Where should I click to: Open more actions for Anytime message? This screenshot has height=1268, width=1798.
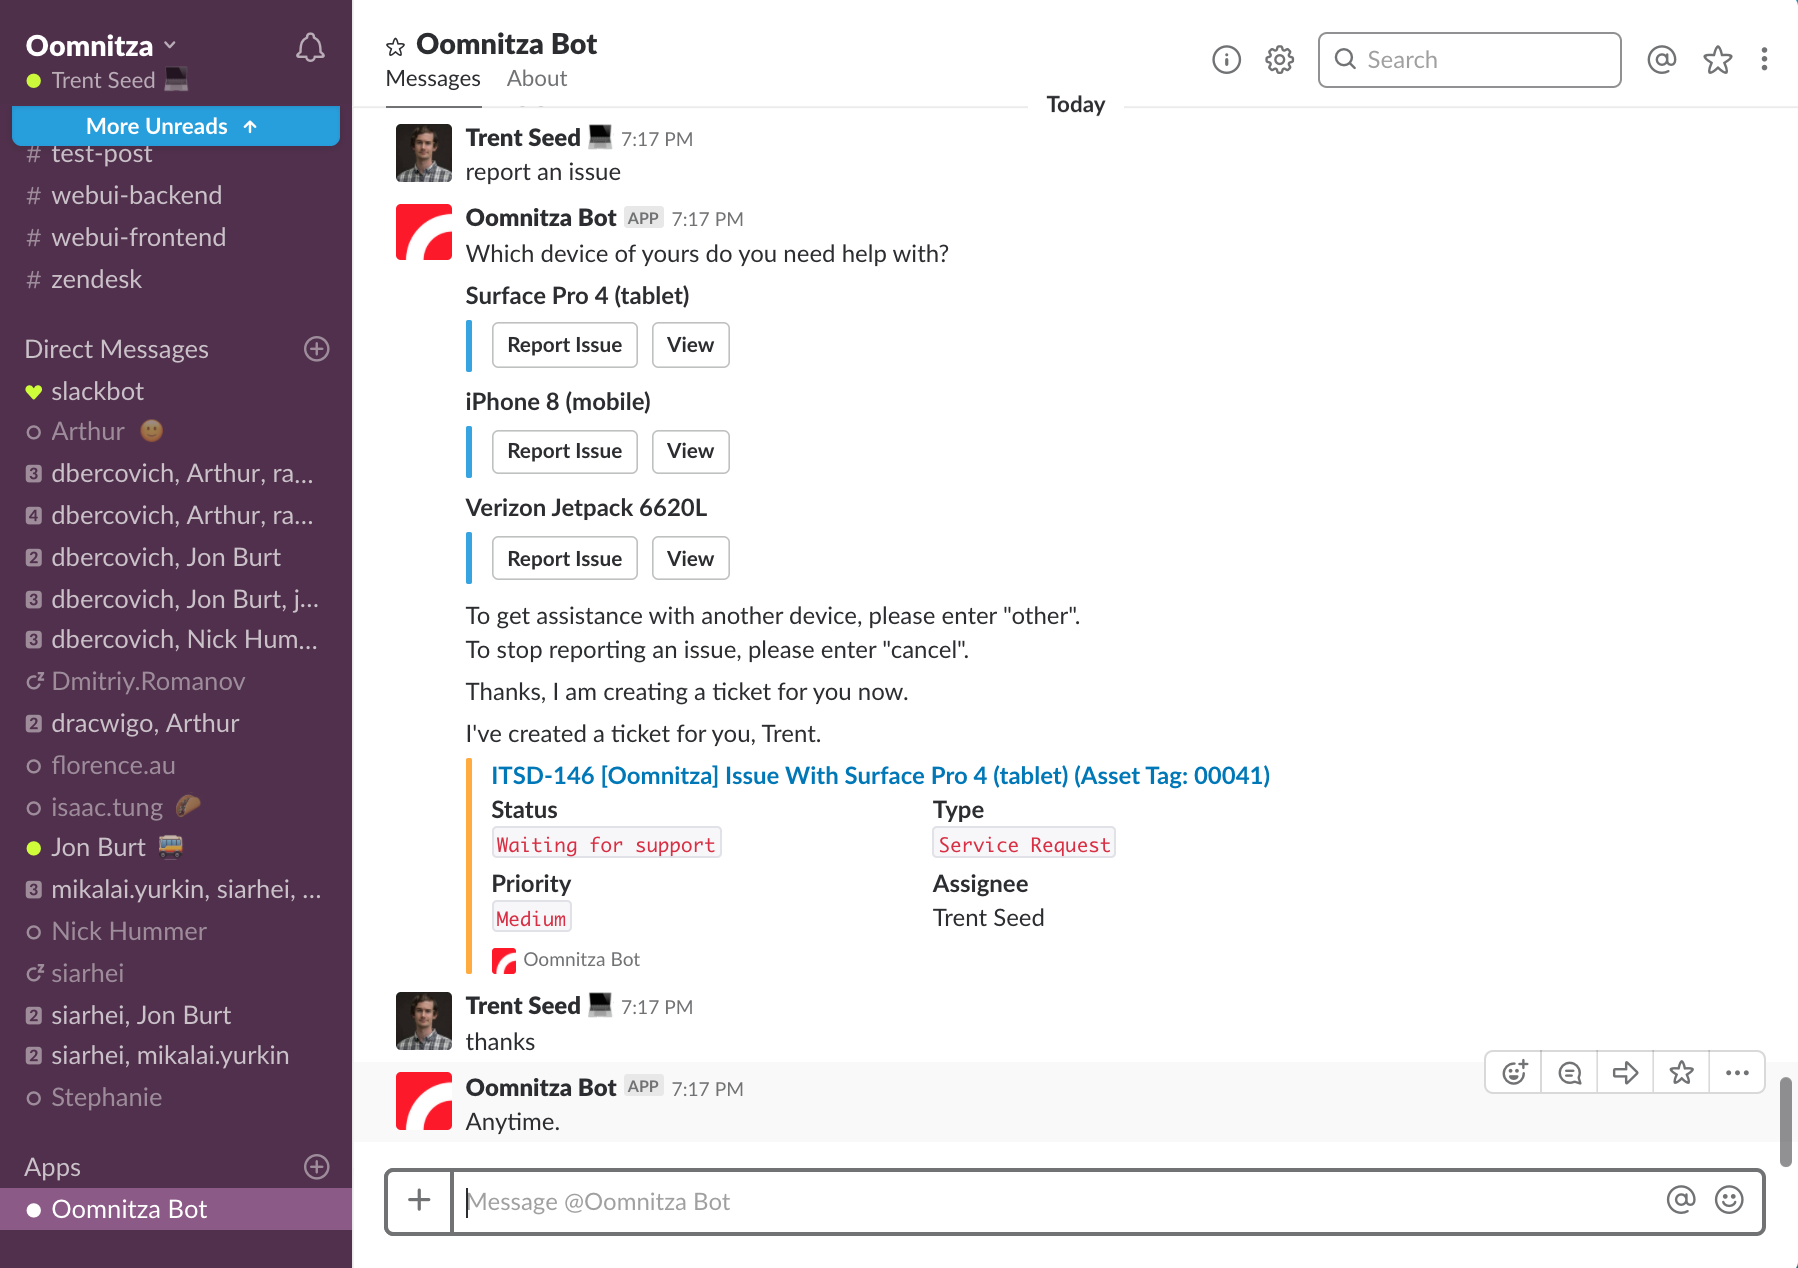pyautogui.click(x=1737, y=1073)
